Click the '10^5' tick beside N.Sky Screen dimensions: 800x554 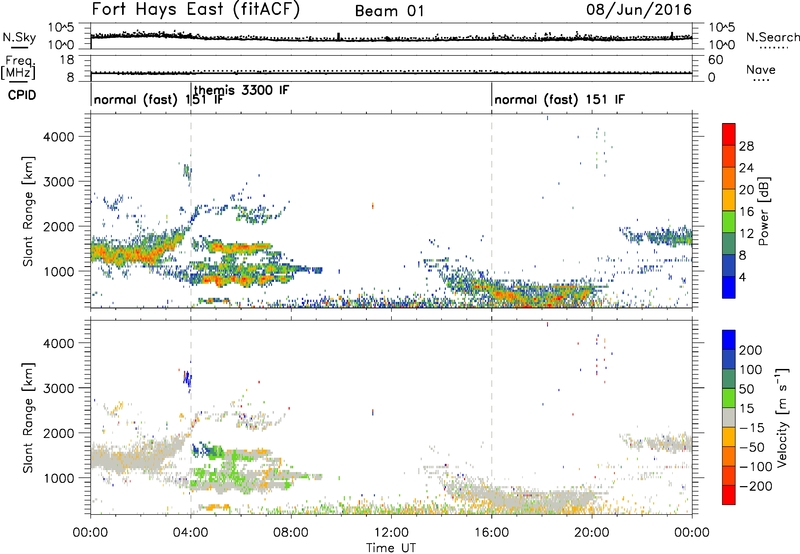(x=61, y=27)
